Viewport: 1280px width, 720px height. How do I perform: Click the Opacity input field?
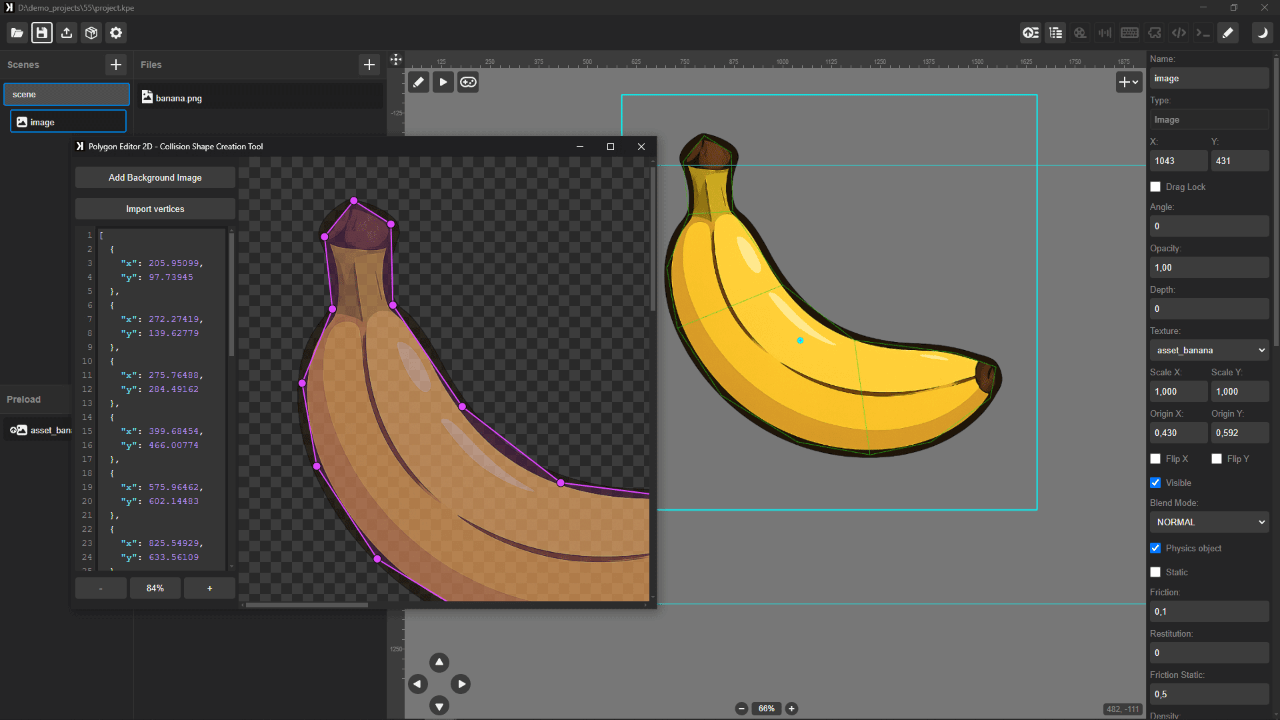click(x=1209, y=268)
